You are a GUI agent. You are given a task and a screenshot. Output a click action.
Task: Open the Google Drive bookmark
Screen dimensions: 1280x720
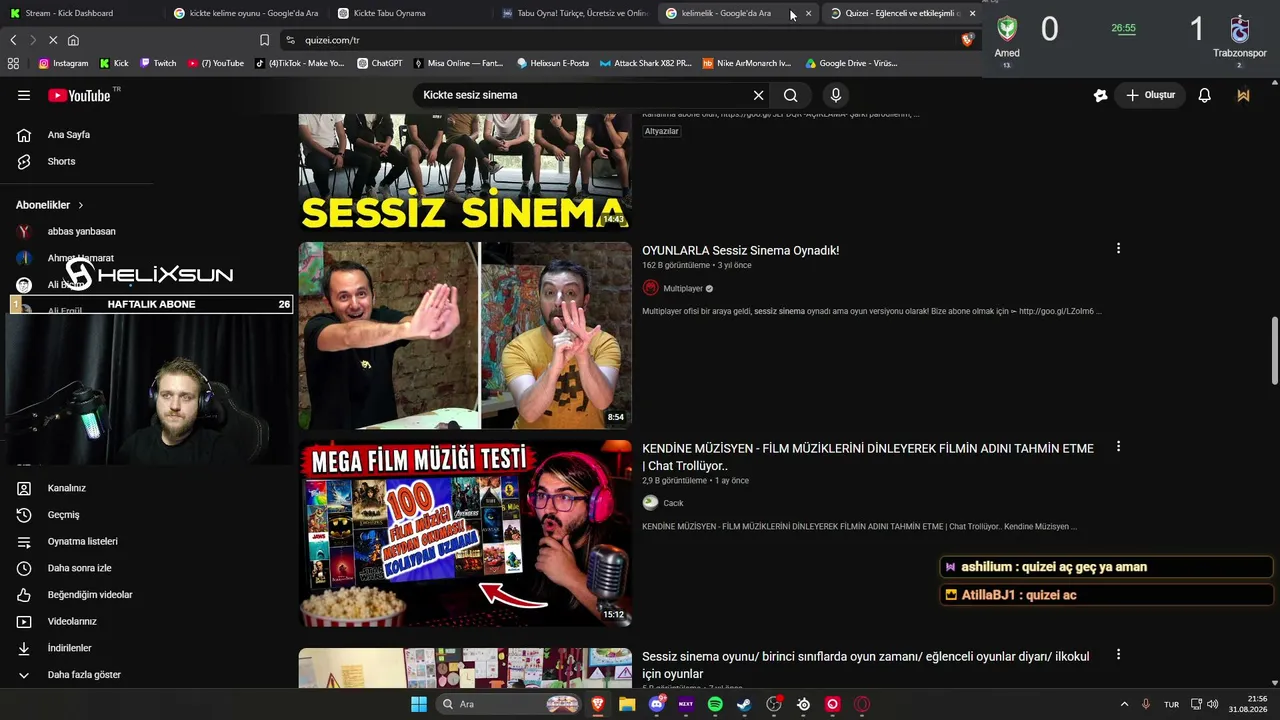850,63
